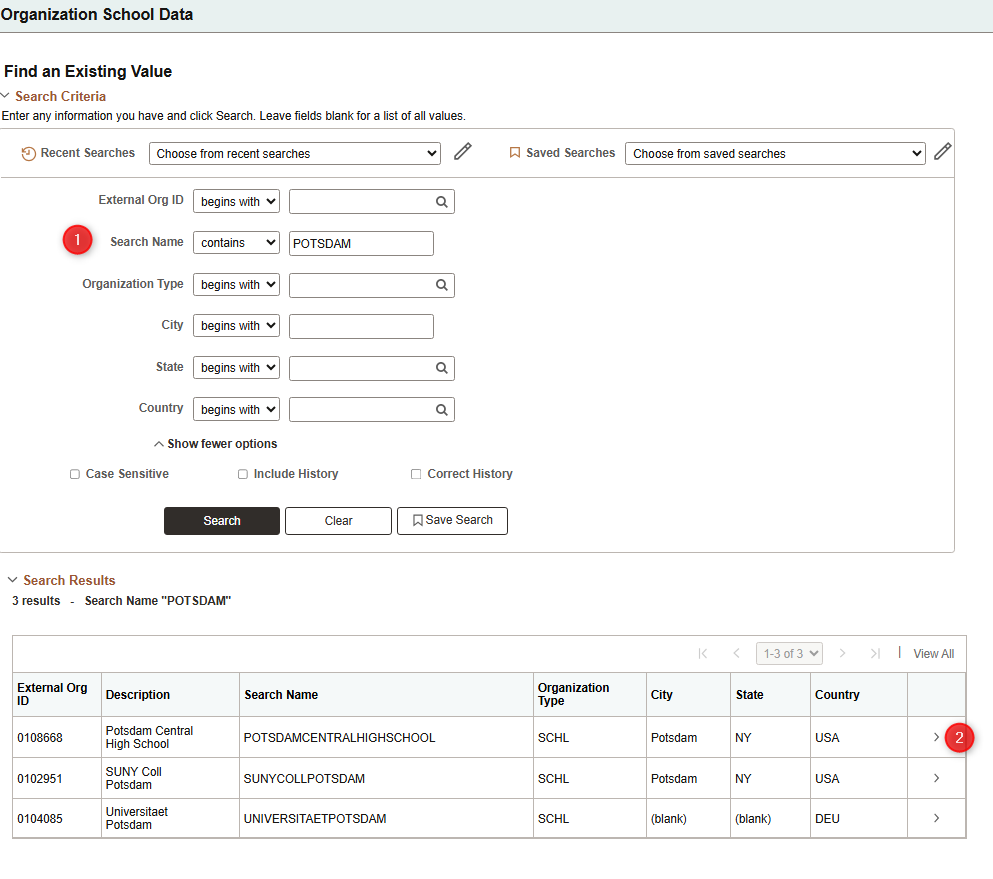
Task: Select the cell with Org ID 0108668
Action: tap(57, 737)
